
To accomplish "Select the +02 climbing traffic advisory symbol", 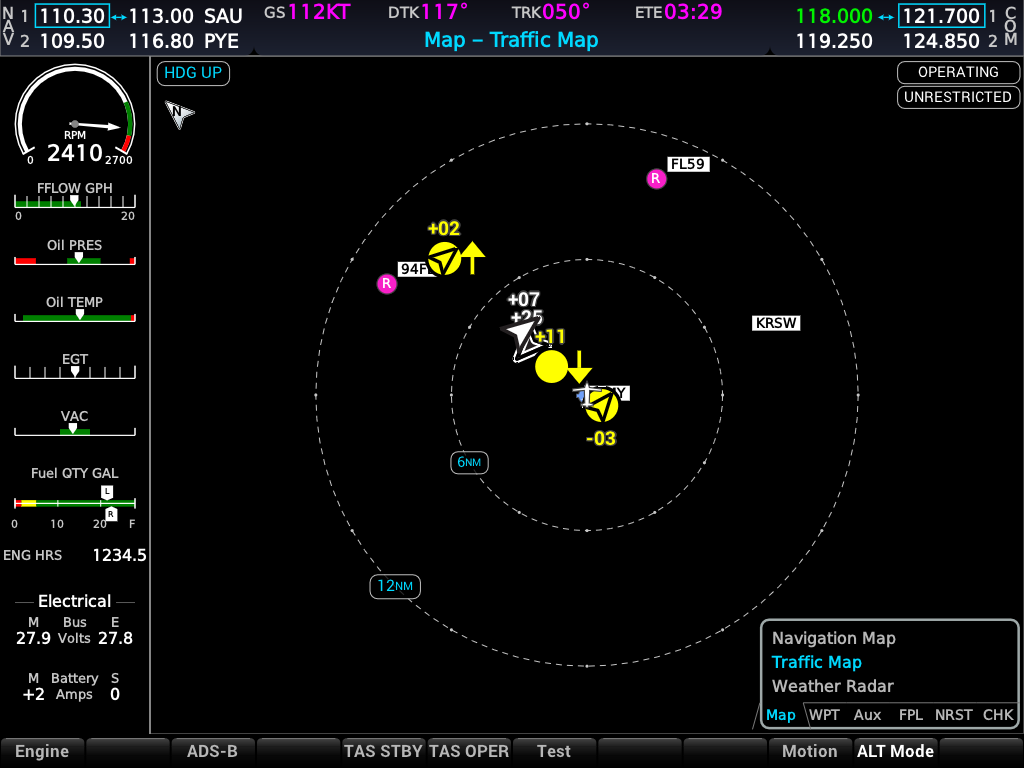I will (445, 259).
